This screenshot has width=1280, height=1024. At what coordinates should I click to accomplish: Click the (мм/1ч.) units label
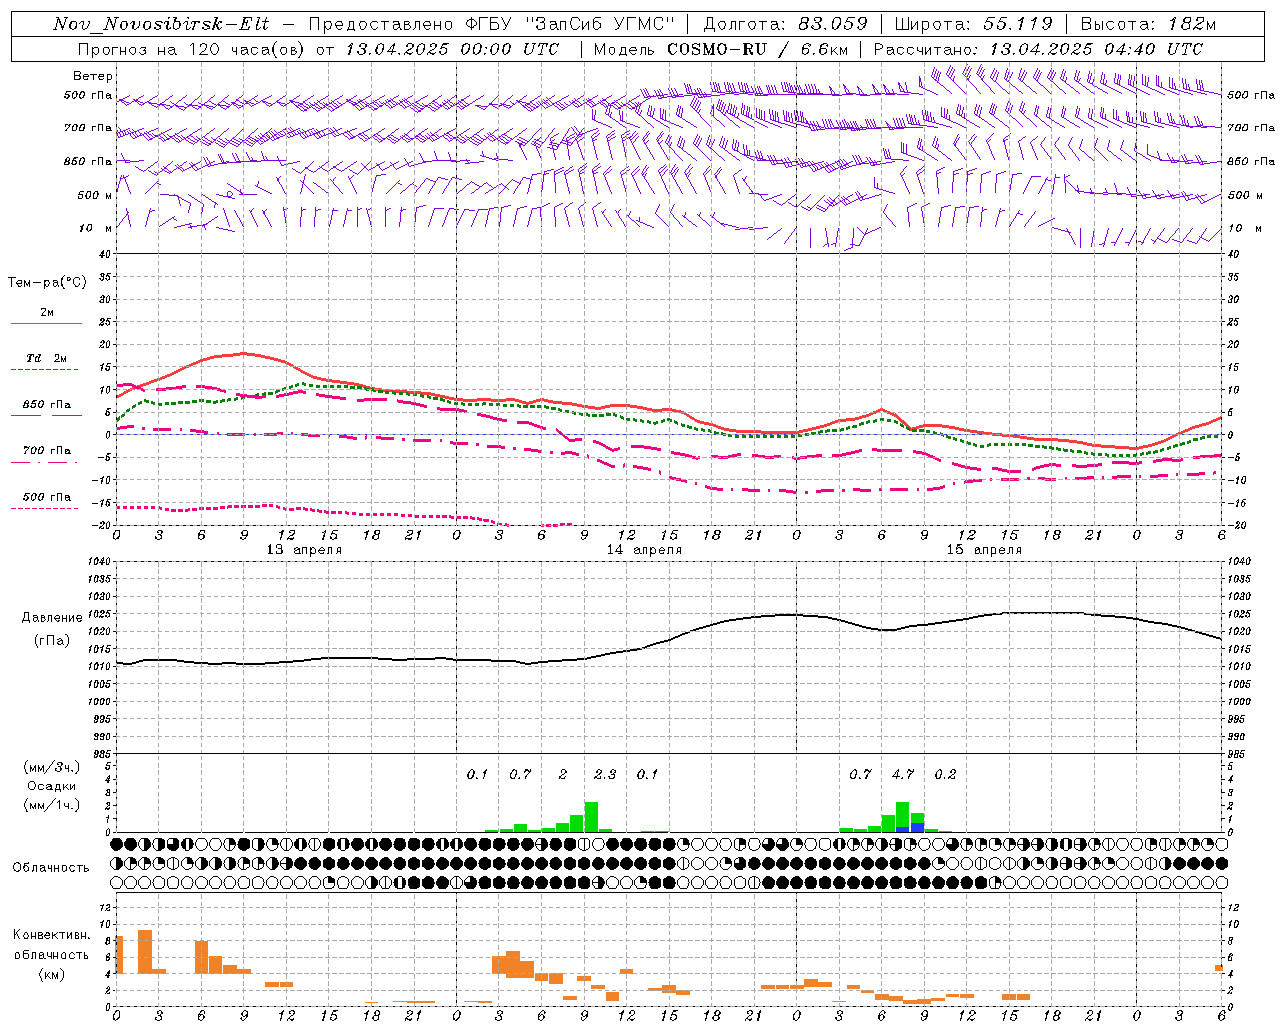[x=52, y=806]
